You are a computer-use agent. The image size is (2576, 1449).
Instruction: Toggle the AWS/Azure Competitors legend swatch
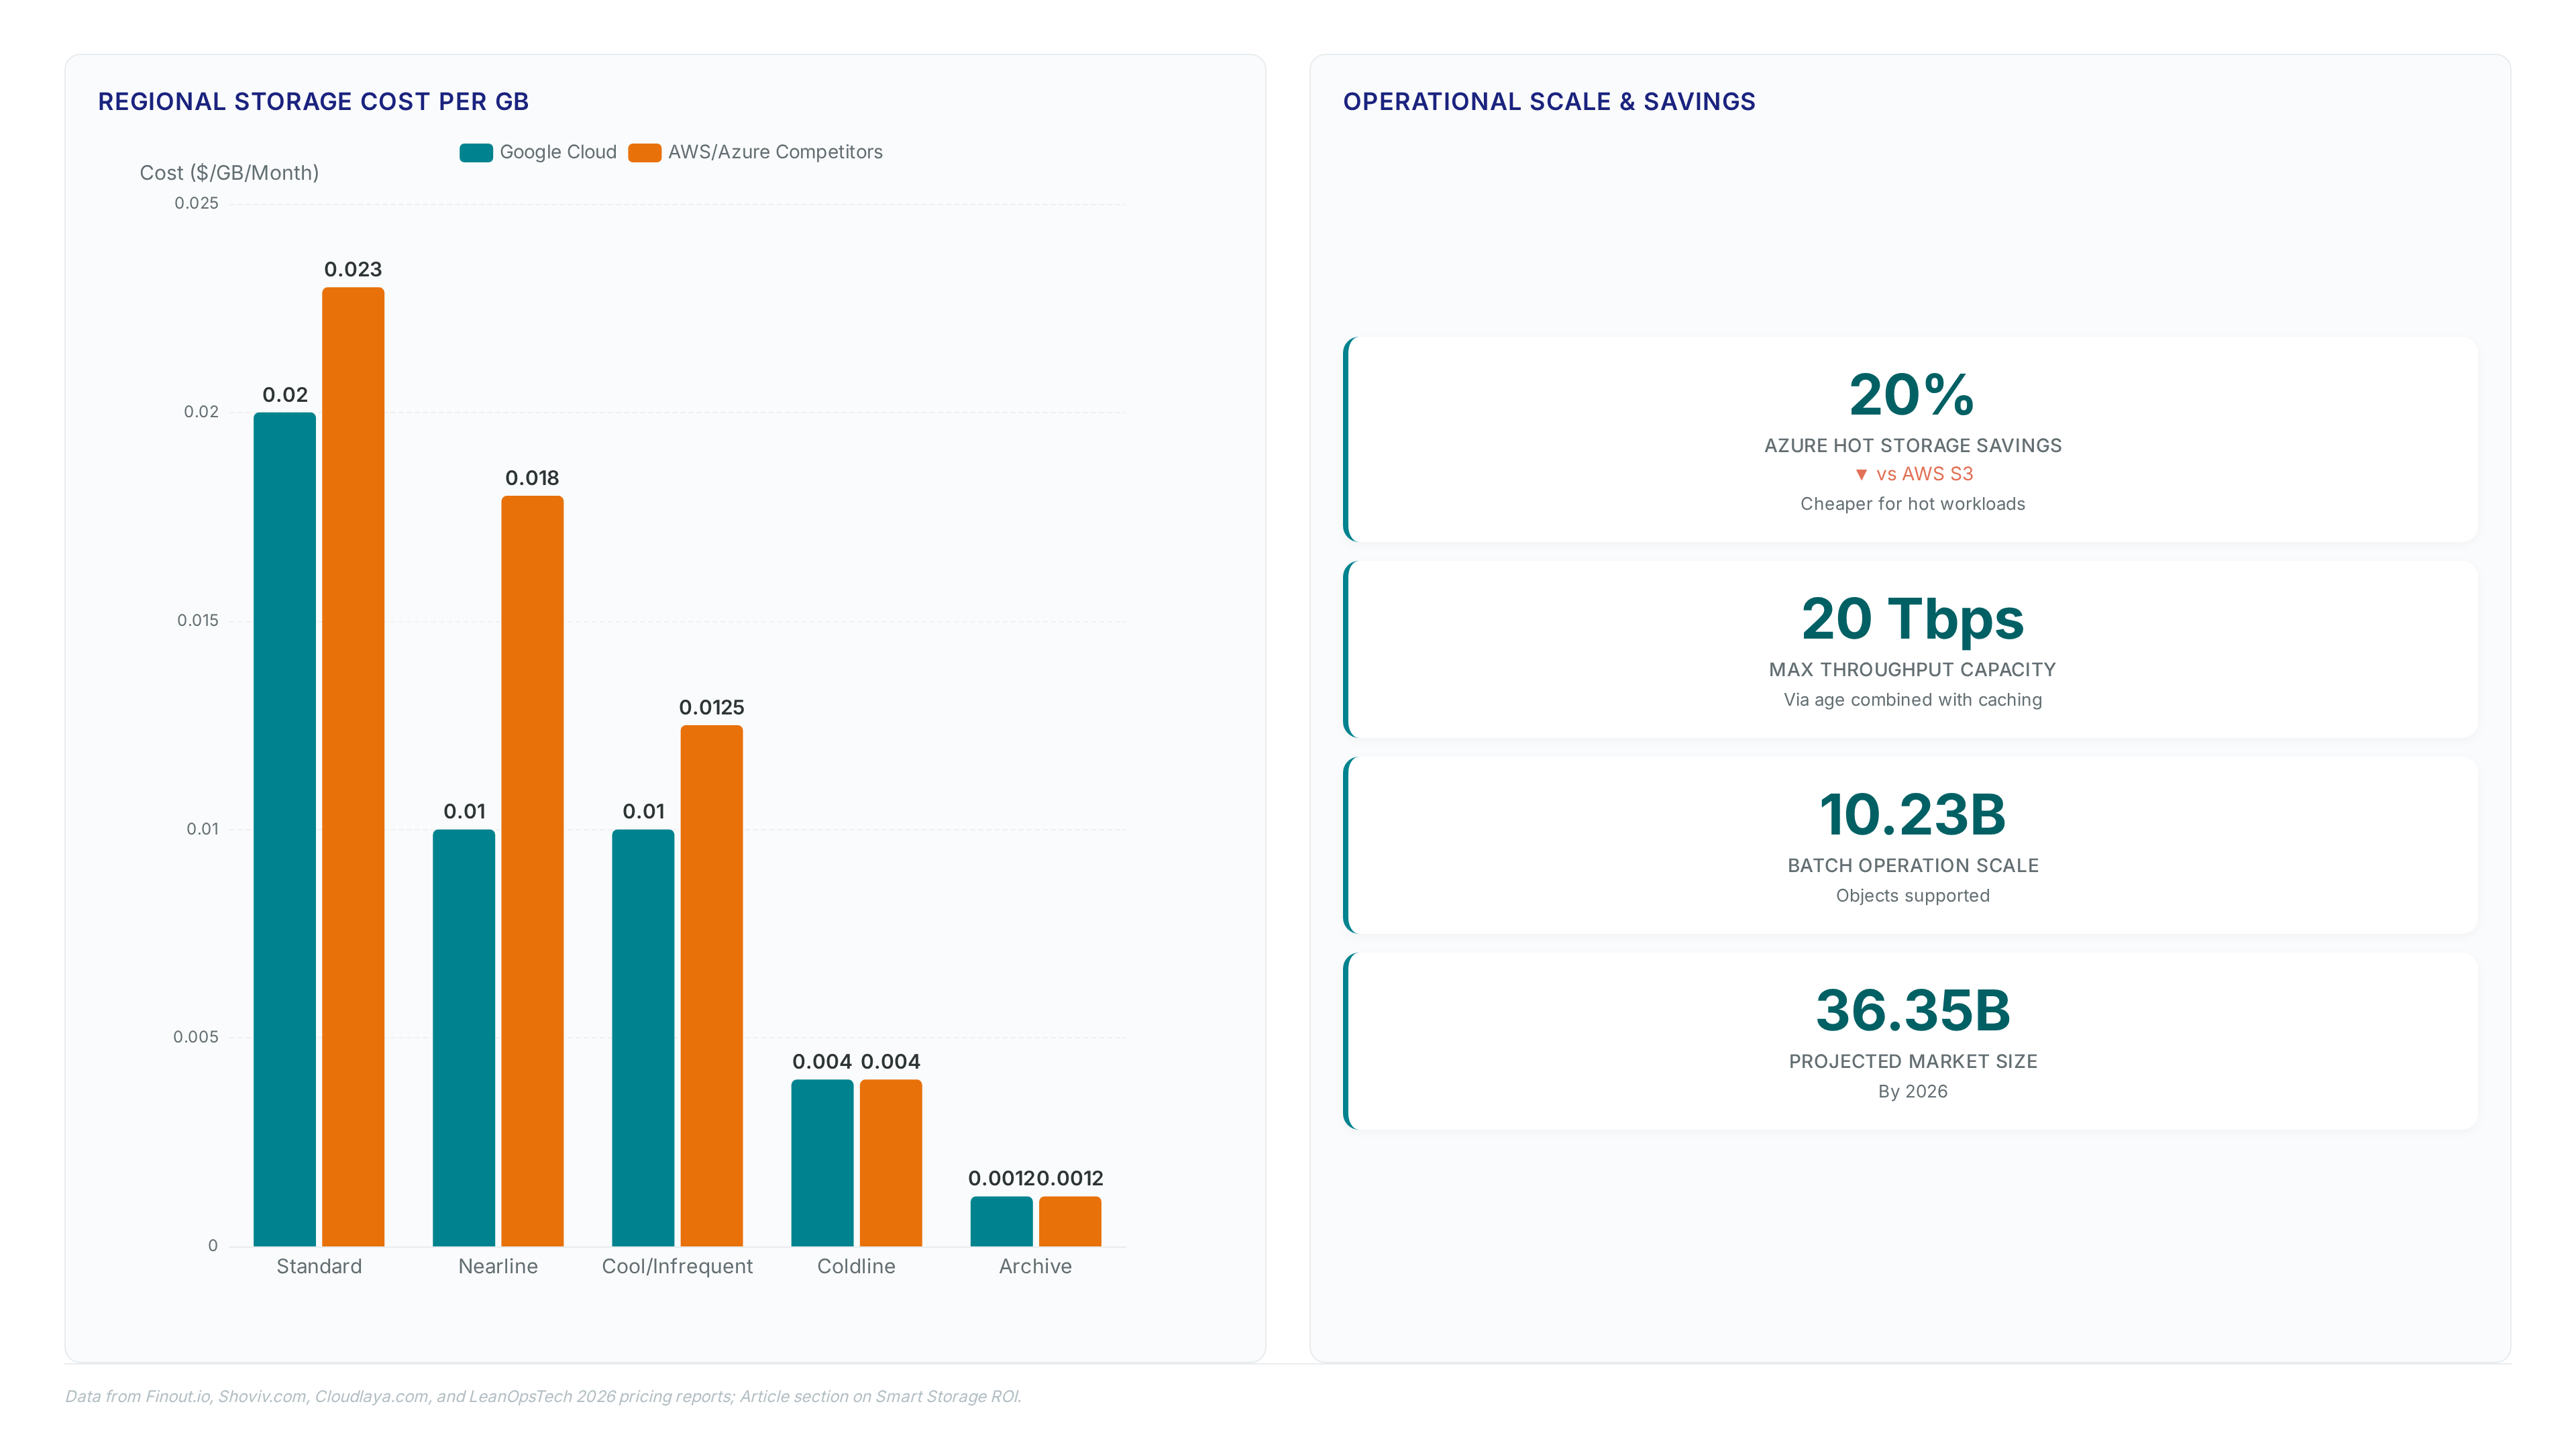click(x=644, y=152)
